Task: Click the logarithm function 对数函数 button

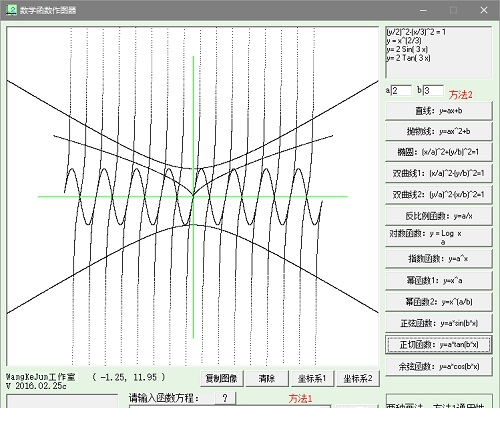Action: (x=439, y=237)
